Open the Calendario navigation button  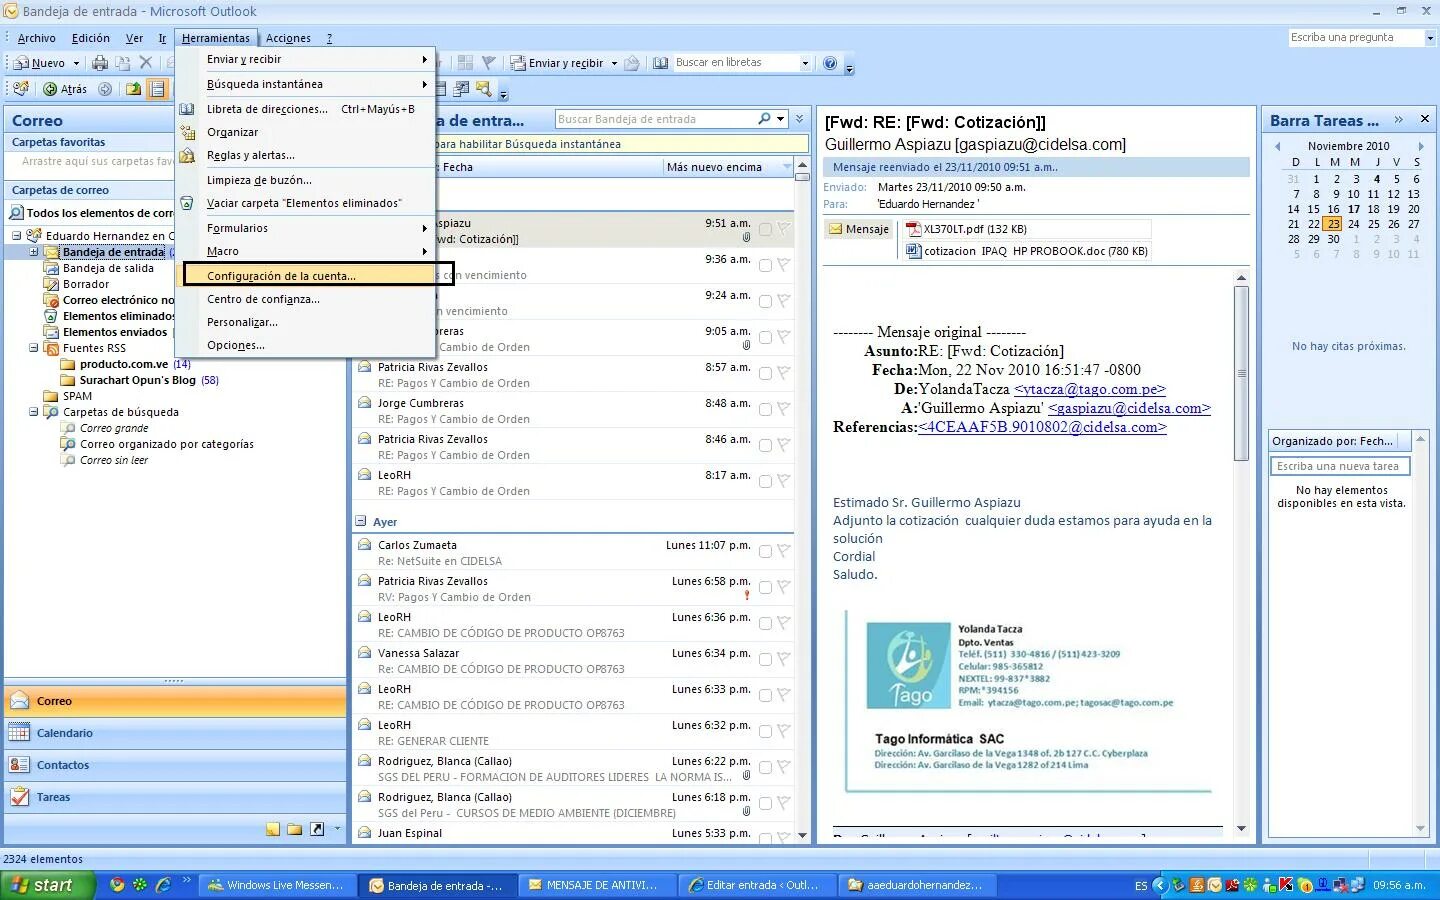pos(175,733)
